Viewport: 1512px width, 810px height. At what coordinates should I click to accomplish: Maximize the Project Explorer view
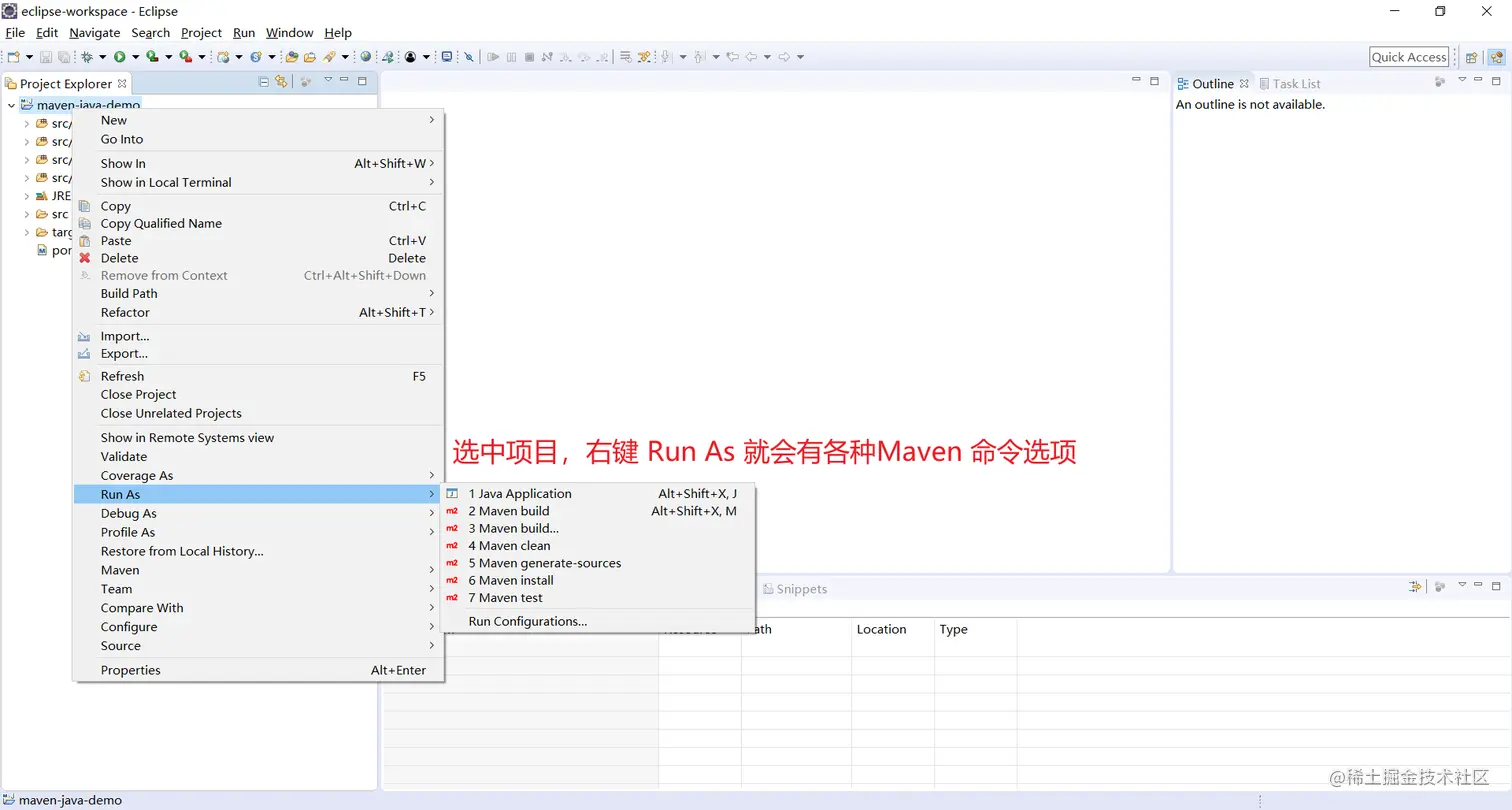click(362, 81)
